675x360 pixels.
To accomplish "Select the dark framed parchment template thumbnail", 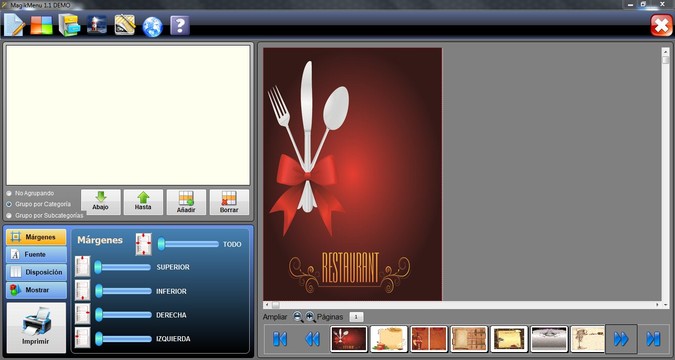I will click(x=509, y=339).
